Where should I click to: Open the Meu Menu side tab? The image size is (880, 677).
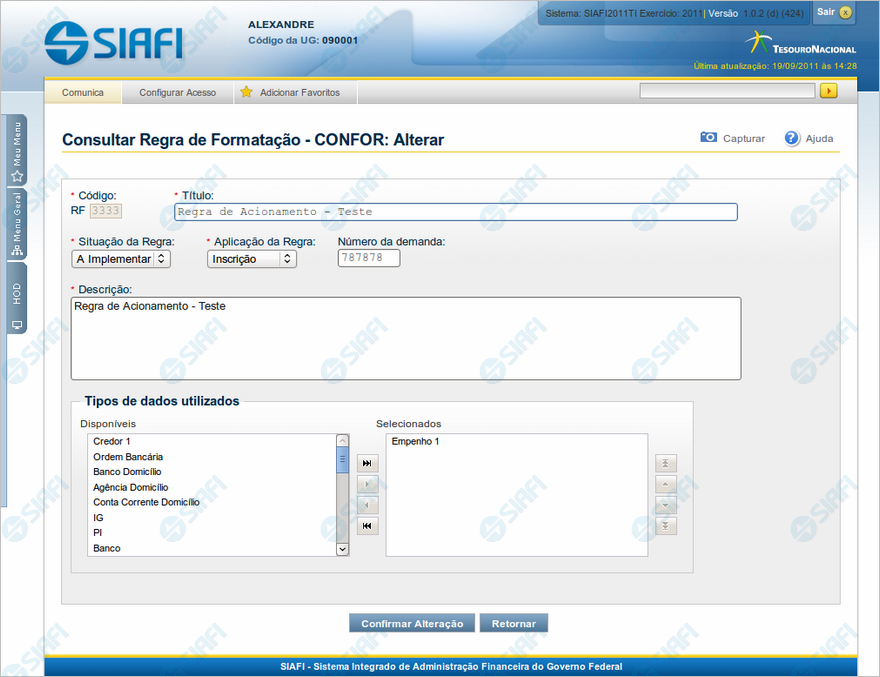point(17,151)
